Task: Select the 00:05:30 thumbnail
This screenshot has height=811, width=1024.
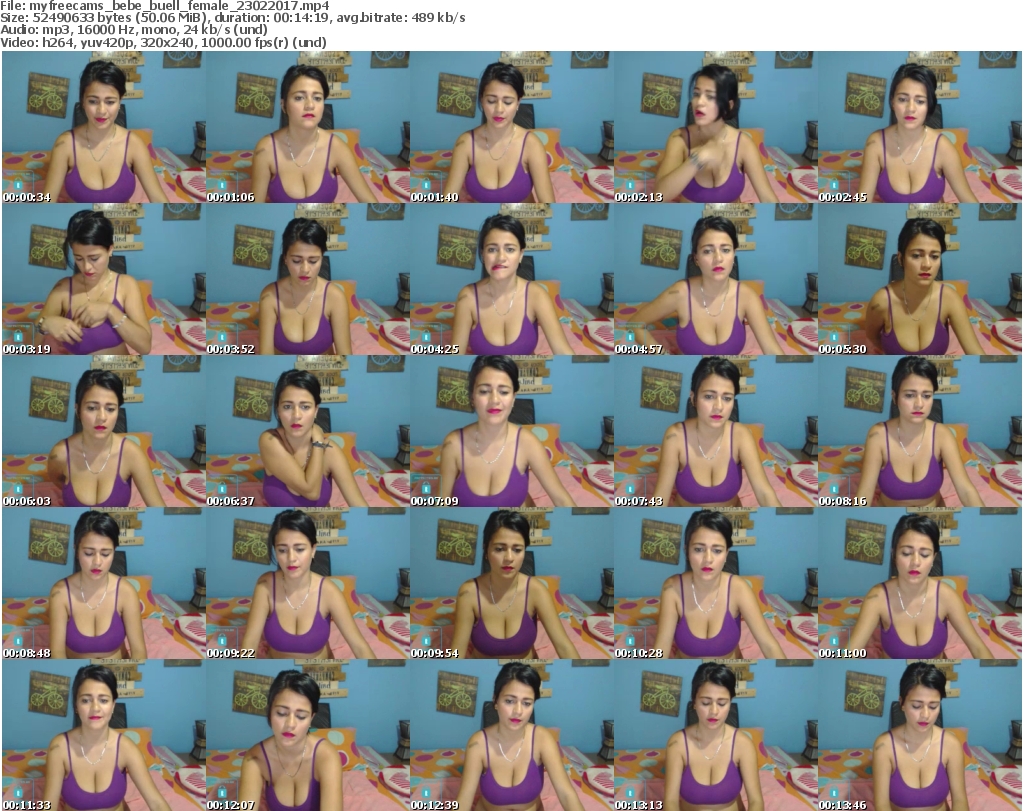Action: click(x=920, y=279)
